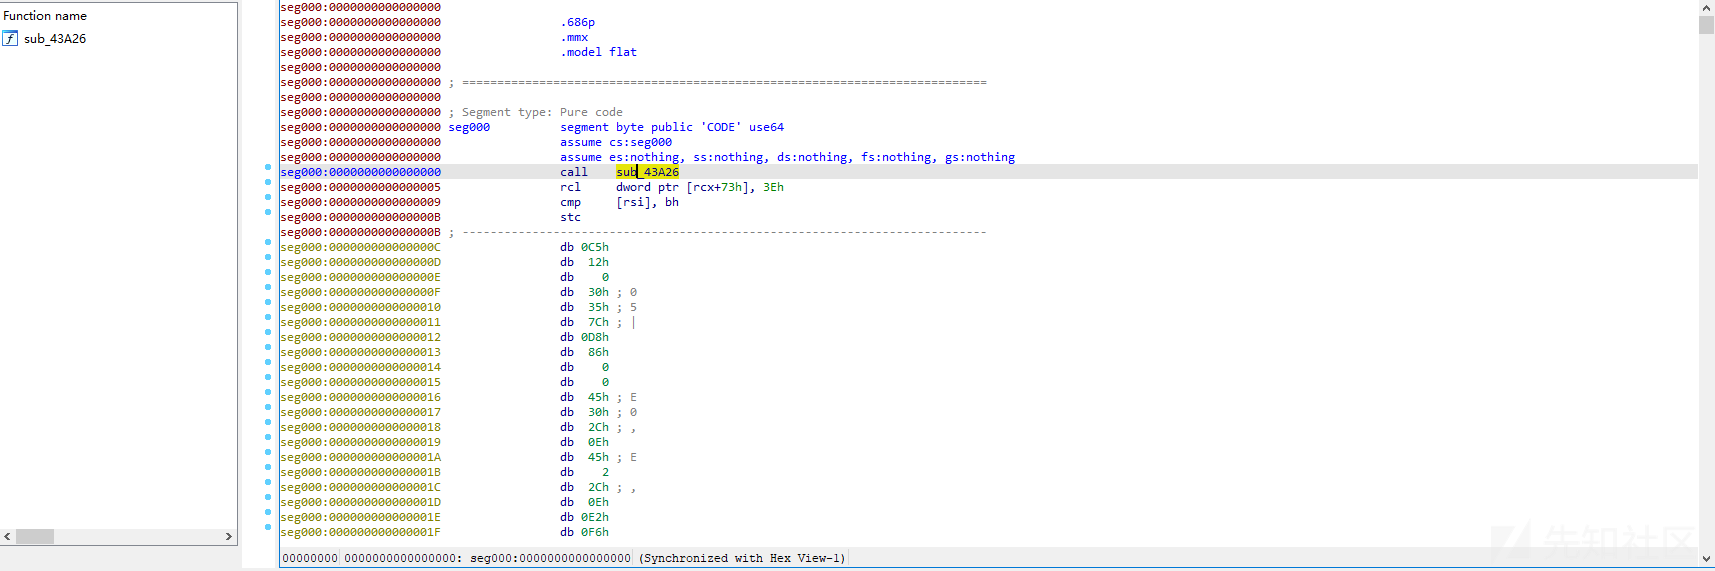The width and height of the screenshot is (1715, 571).
Task: Click the 'assume cs:seg000' line
Action: (x=616, y=142)
